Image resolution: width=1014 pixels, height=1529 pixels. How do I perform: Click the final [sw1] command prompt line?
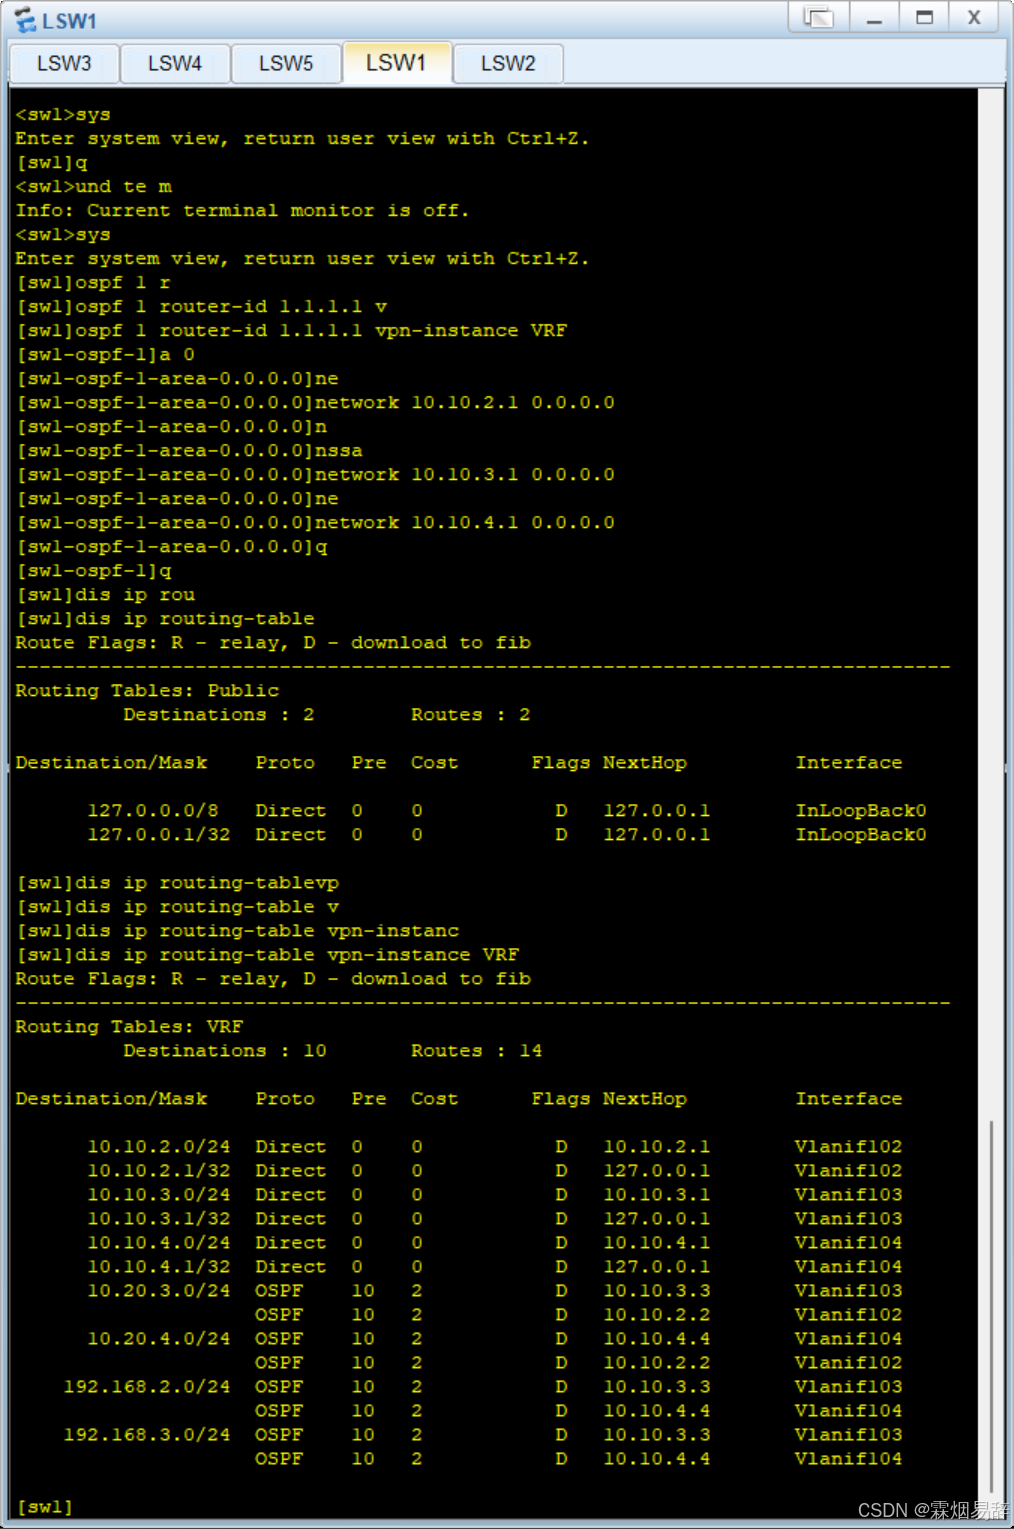[44, 1506]
